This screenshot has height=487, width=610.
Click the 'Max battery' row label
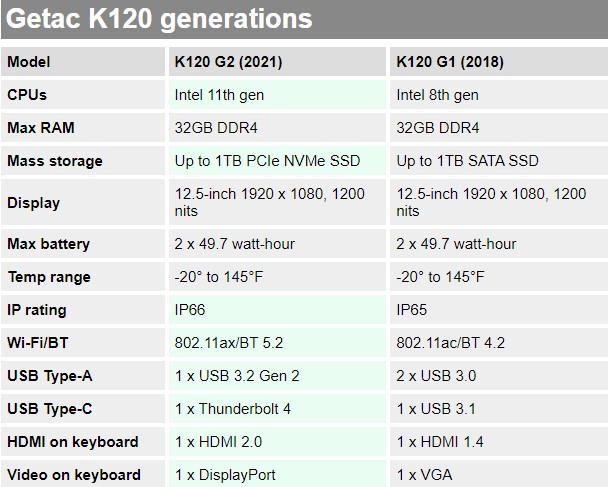click(x=49, y=244)
